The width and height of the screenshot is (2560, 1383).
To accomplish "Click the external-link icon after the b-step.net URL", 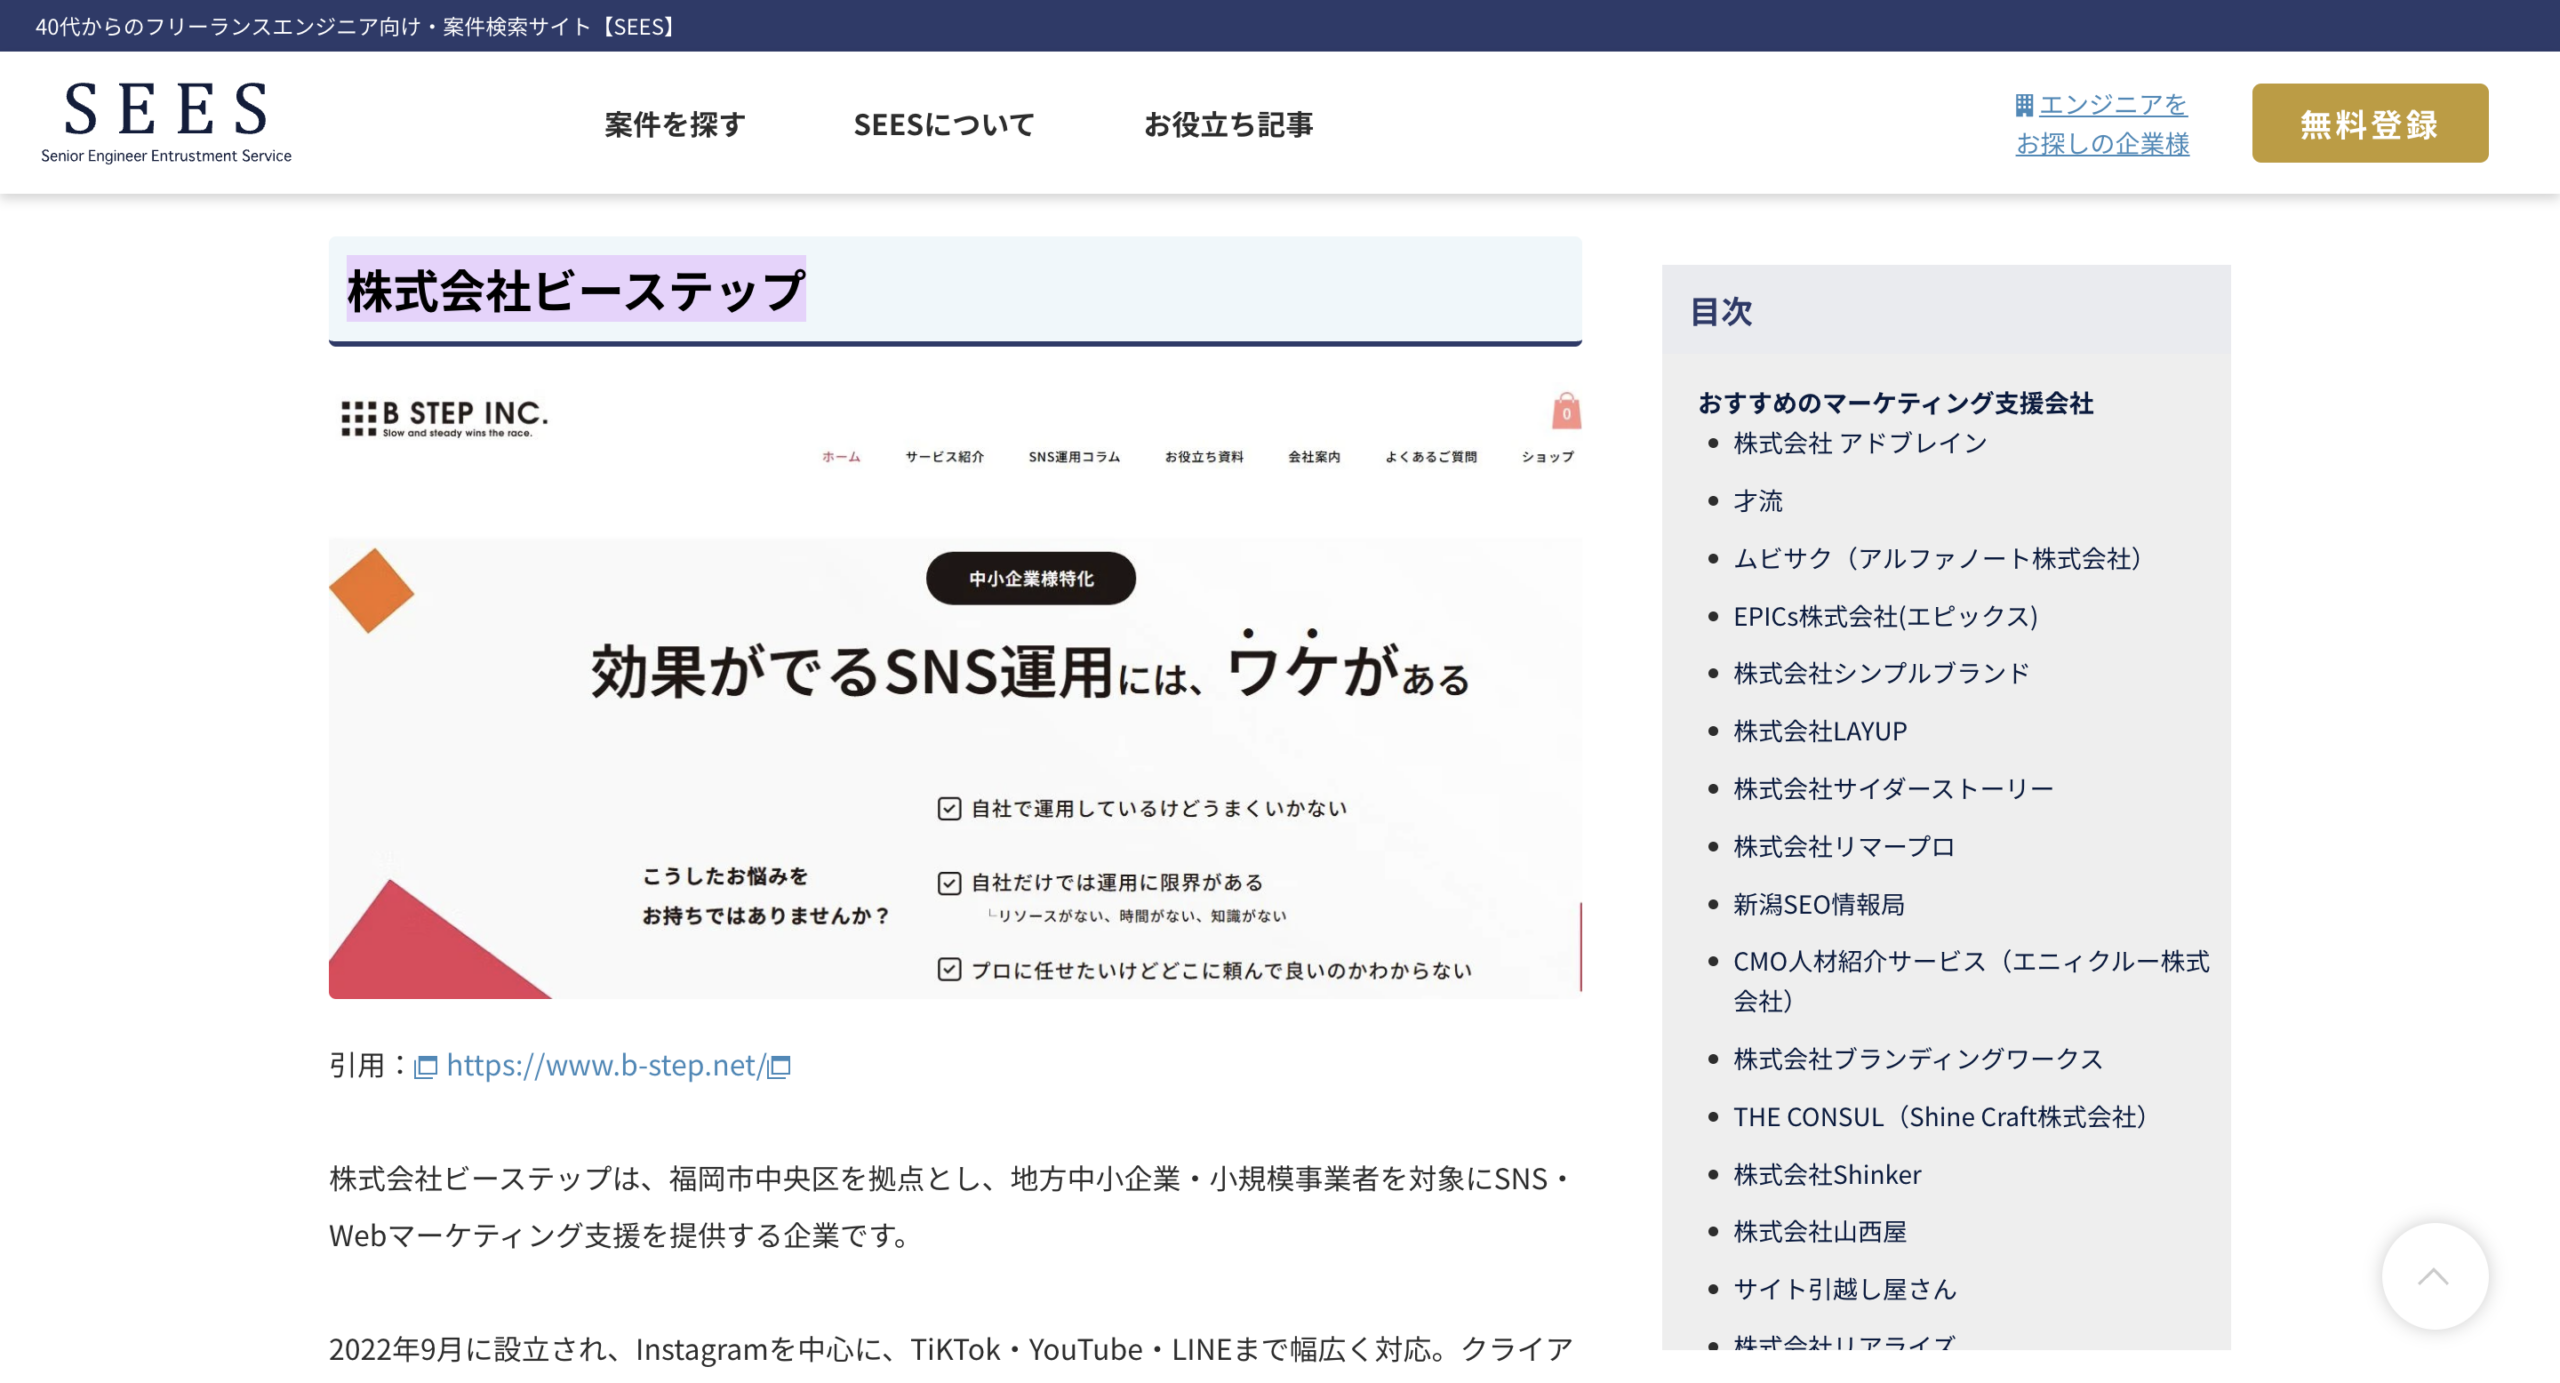I will tap(779, 1067).
